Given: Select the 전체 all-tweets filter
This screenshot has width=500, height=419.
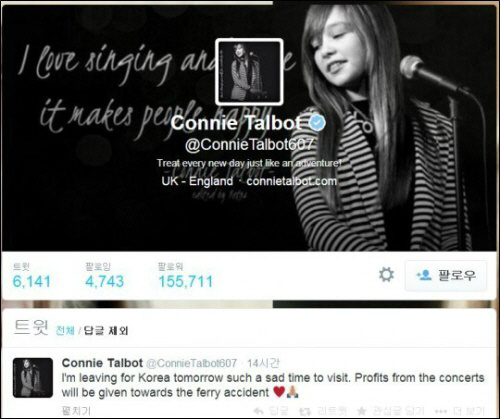Looking at the screenshot, I should (x=65, y=331).
